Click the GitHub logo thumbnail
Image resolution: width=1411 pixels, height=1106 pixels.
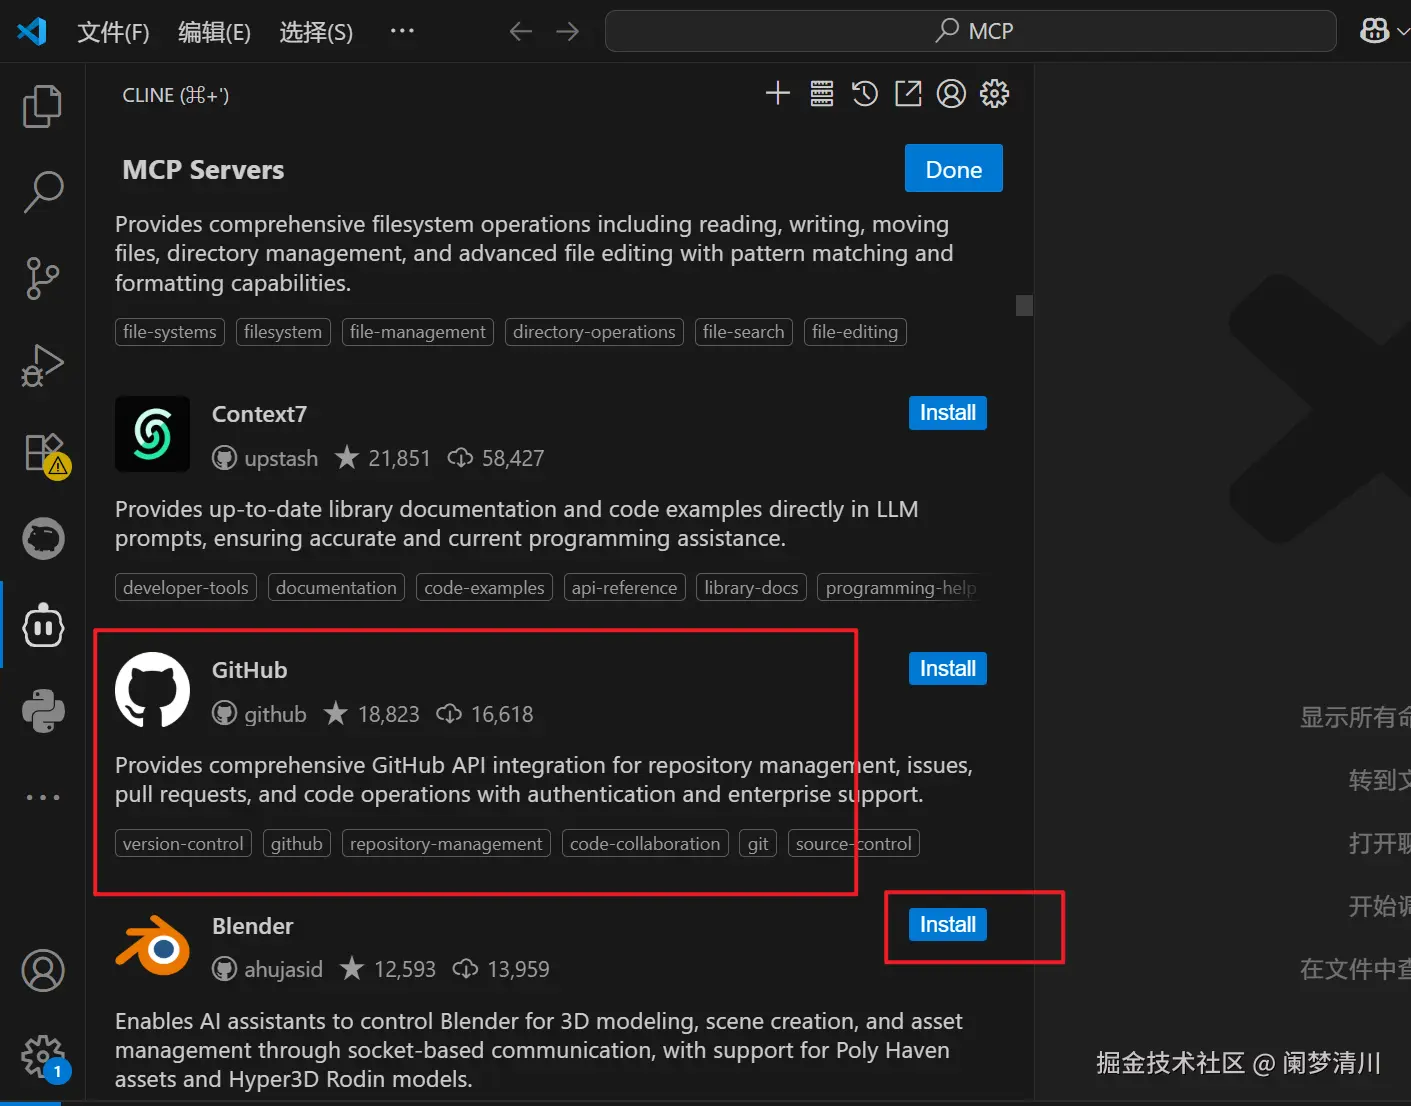[152, 690]
